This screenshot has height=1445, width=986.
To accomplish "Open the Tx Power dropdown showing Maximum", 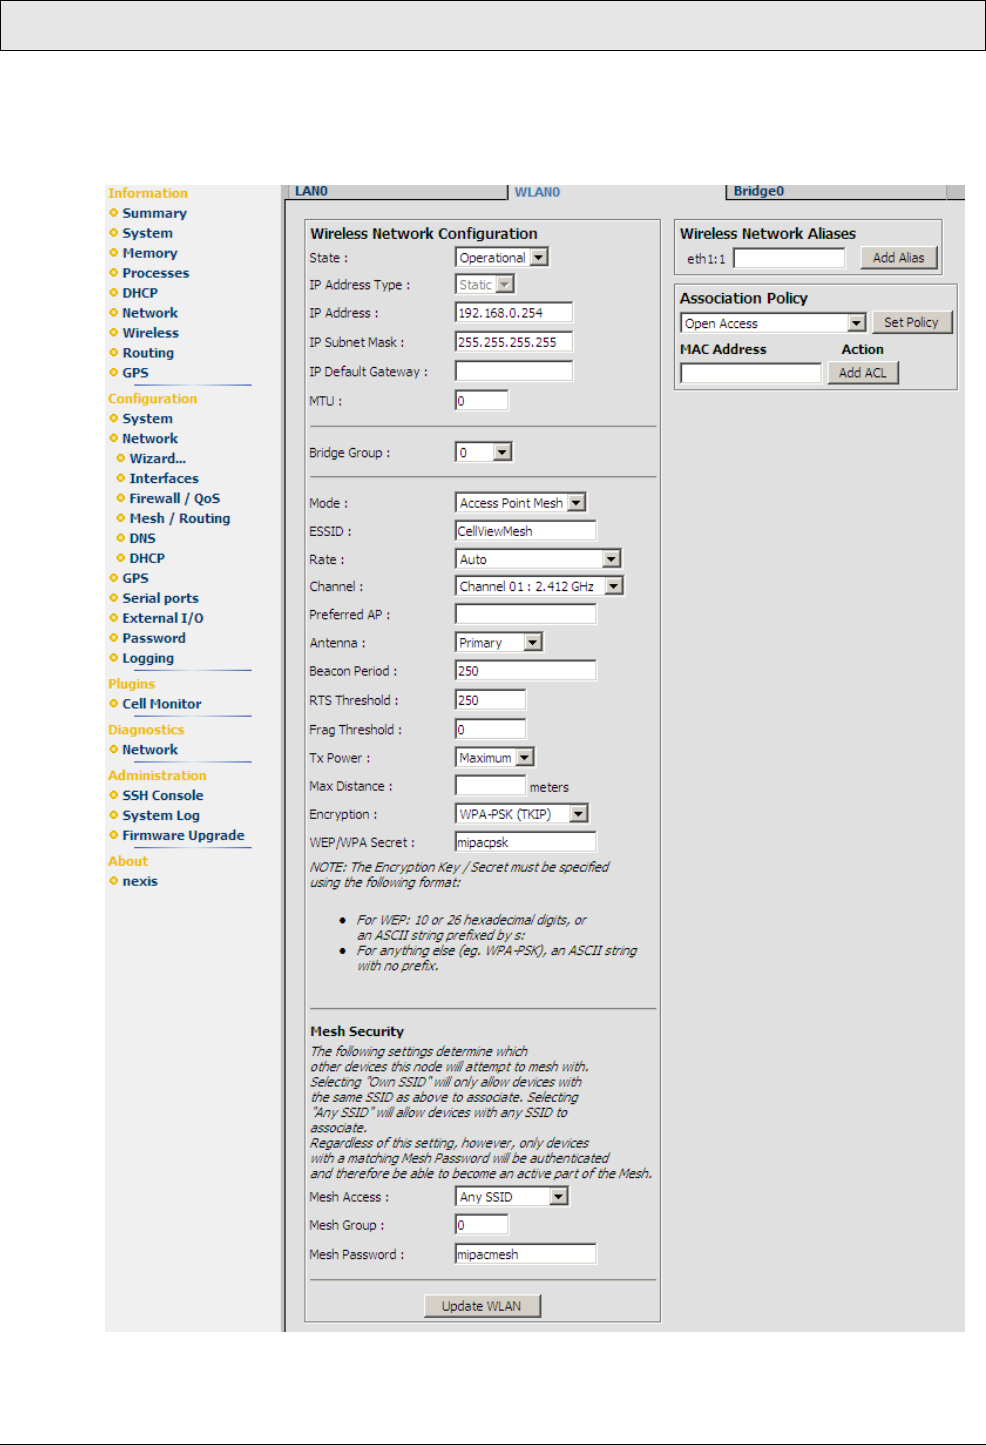I will [495, 758].
